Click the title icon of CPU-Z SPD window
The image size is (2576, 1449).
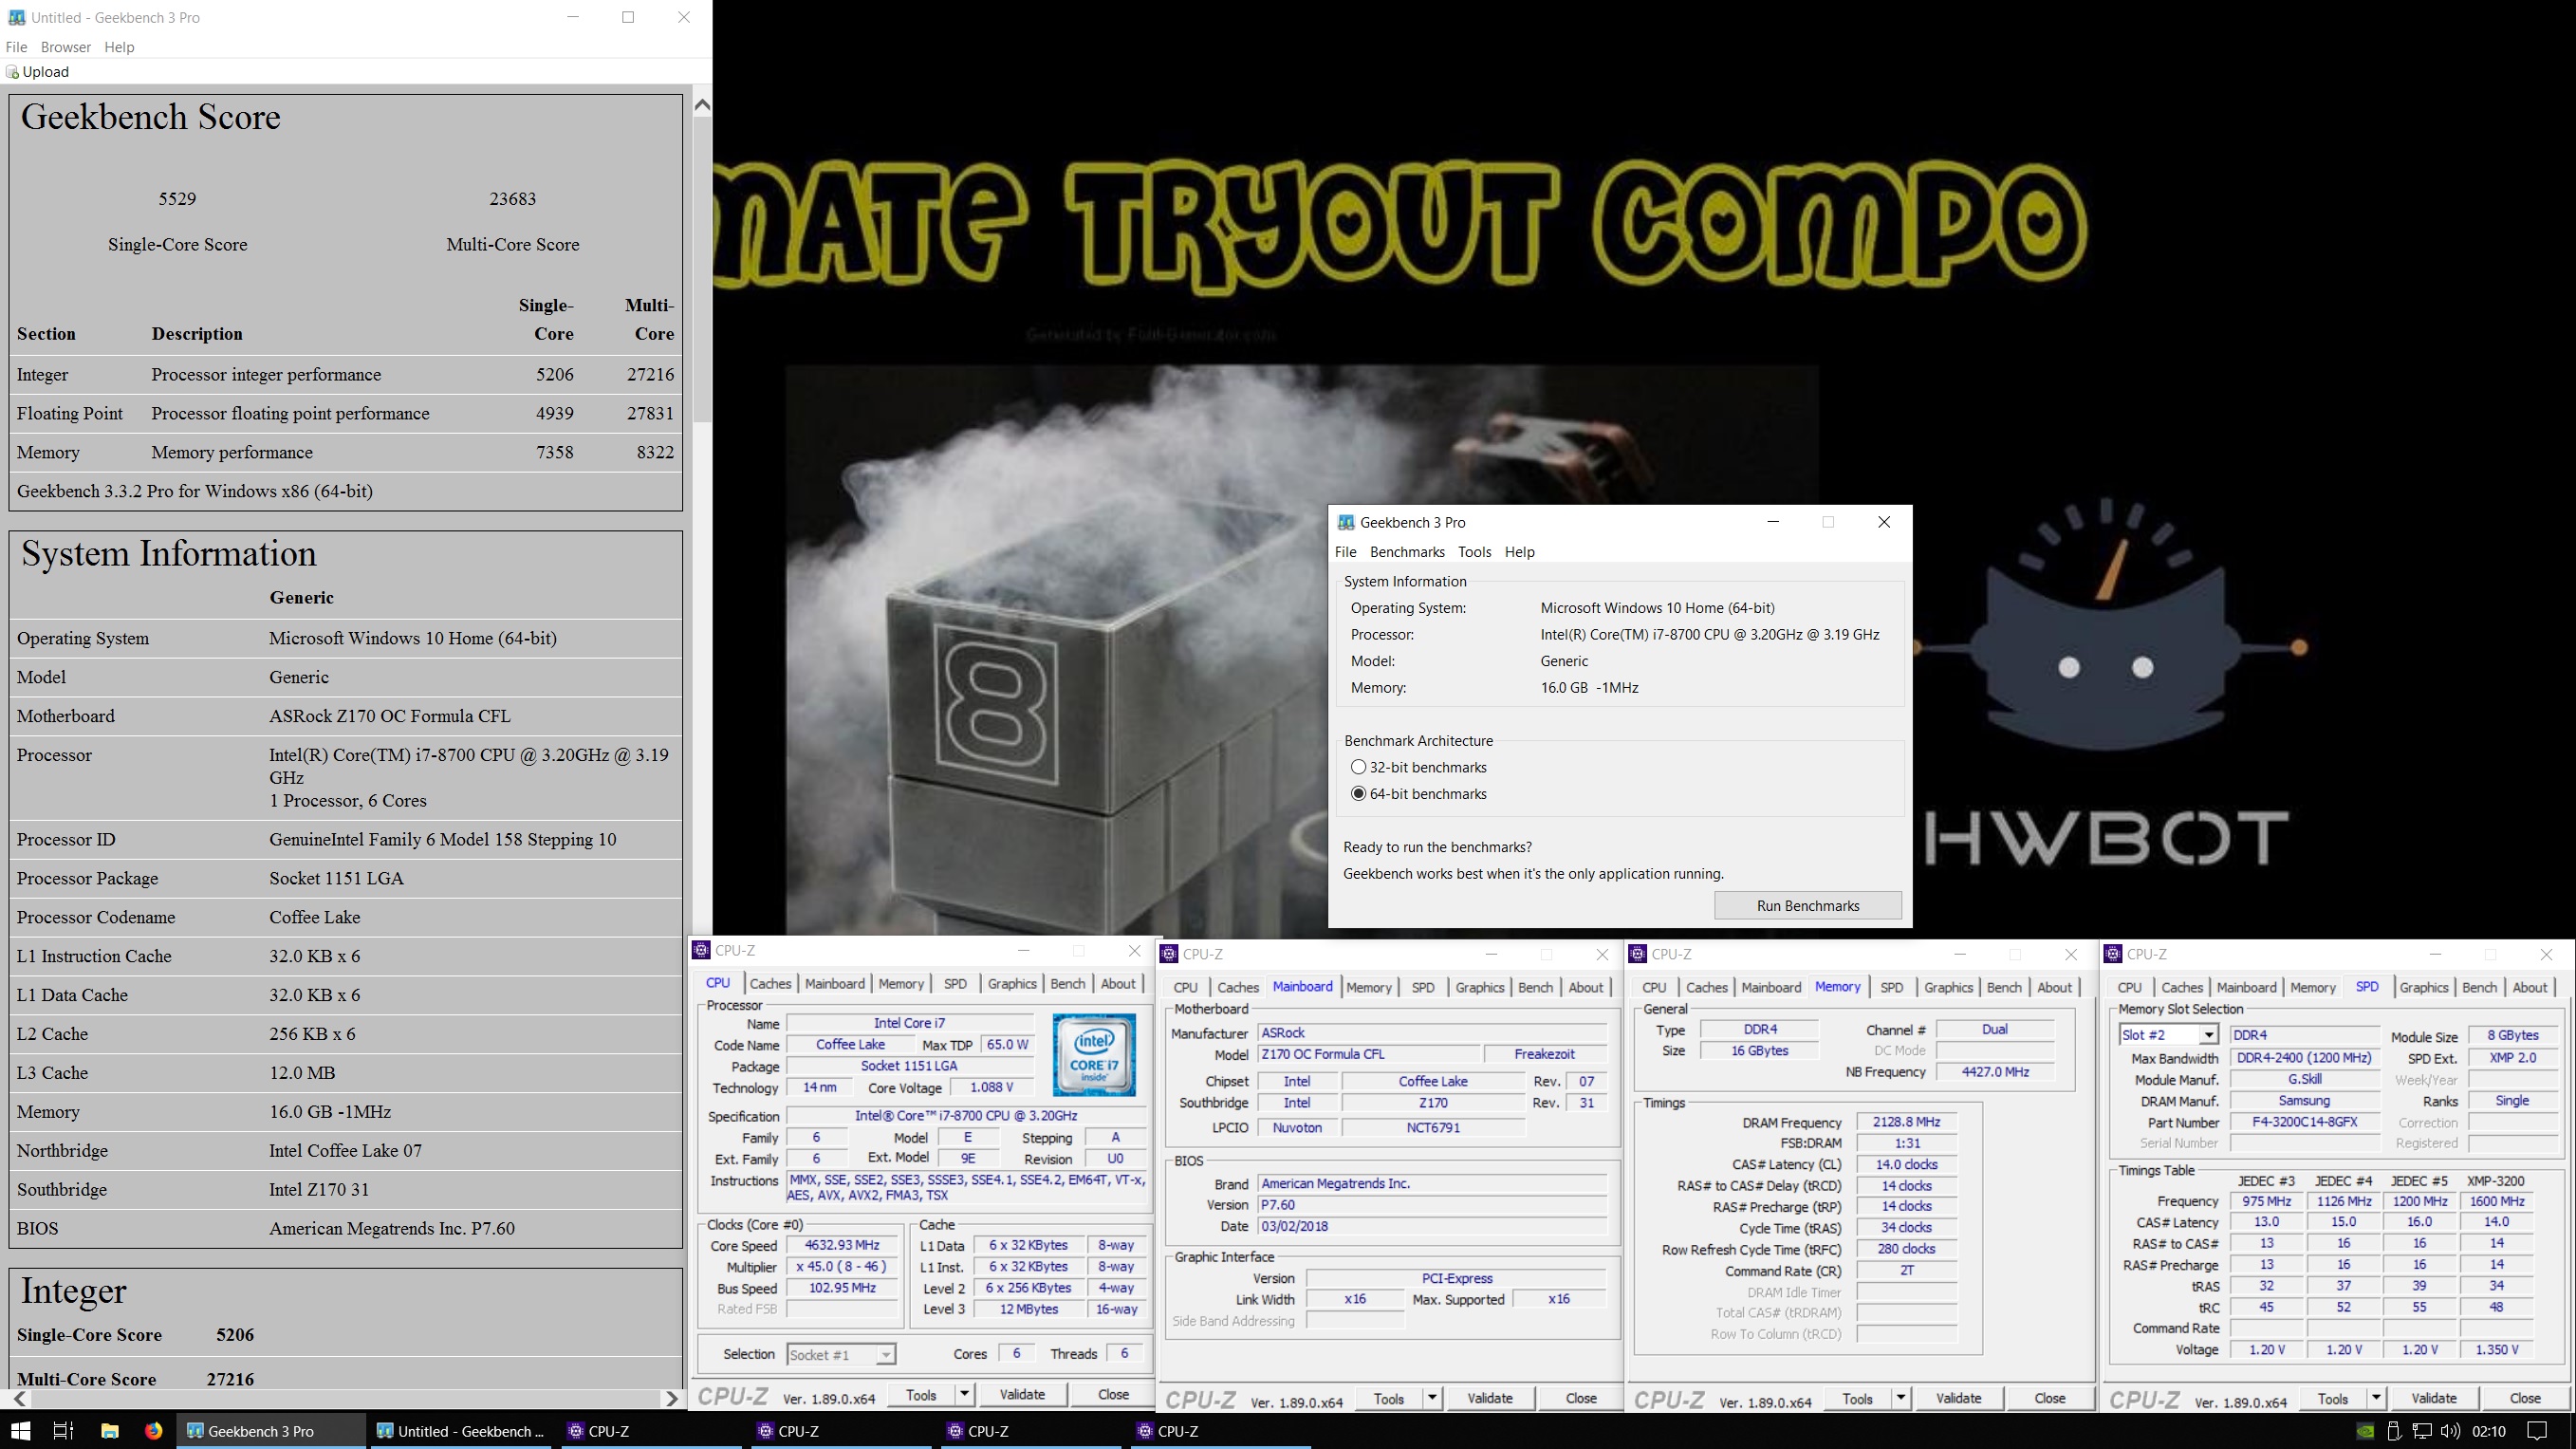click(2113, 954)
